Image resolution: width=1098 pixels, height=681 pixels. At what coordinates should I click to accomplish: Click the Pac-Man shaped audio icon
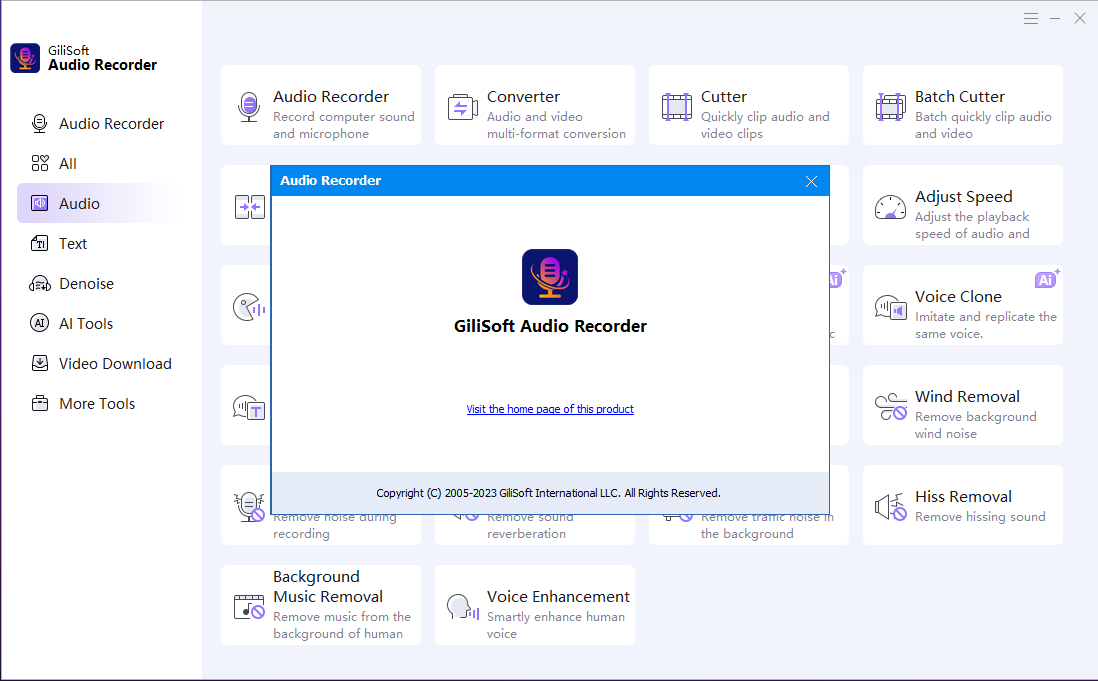pos(249,307)
